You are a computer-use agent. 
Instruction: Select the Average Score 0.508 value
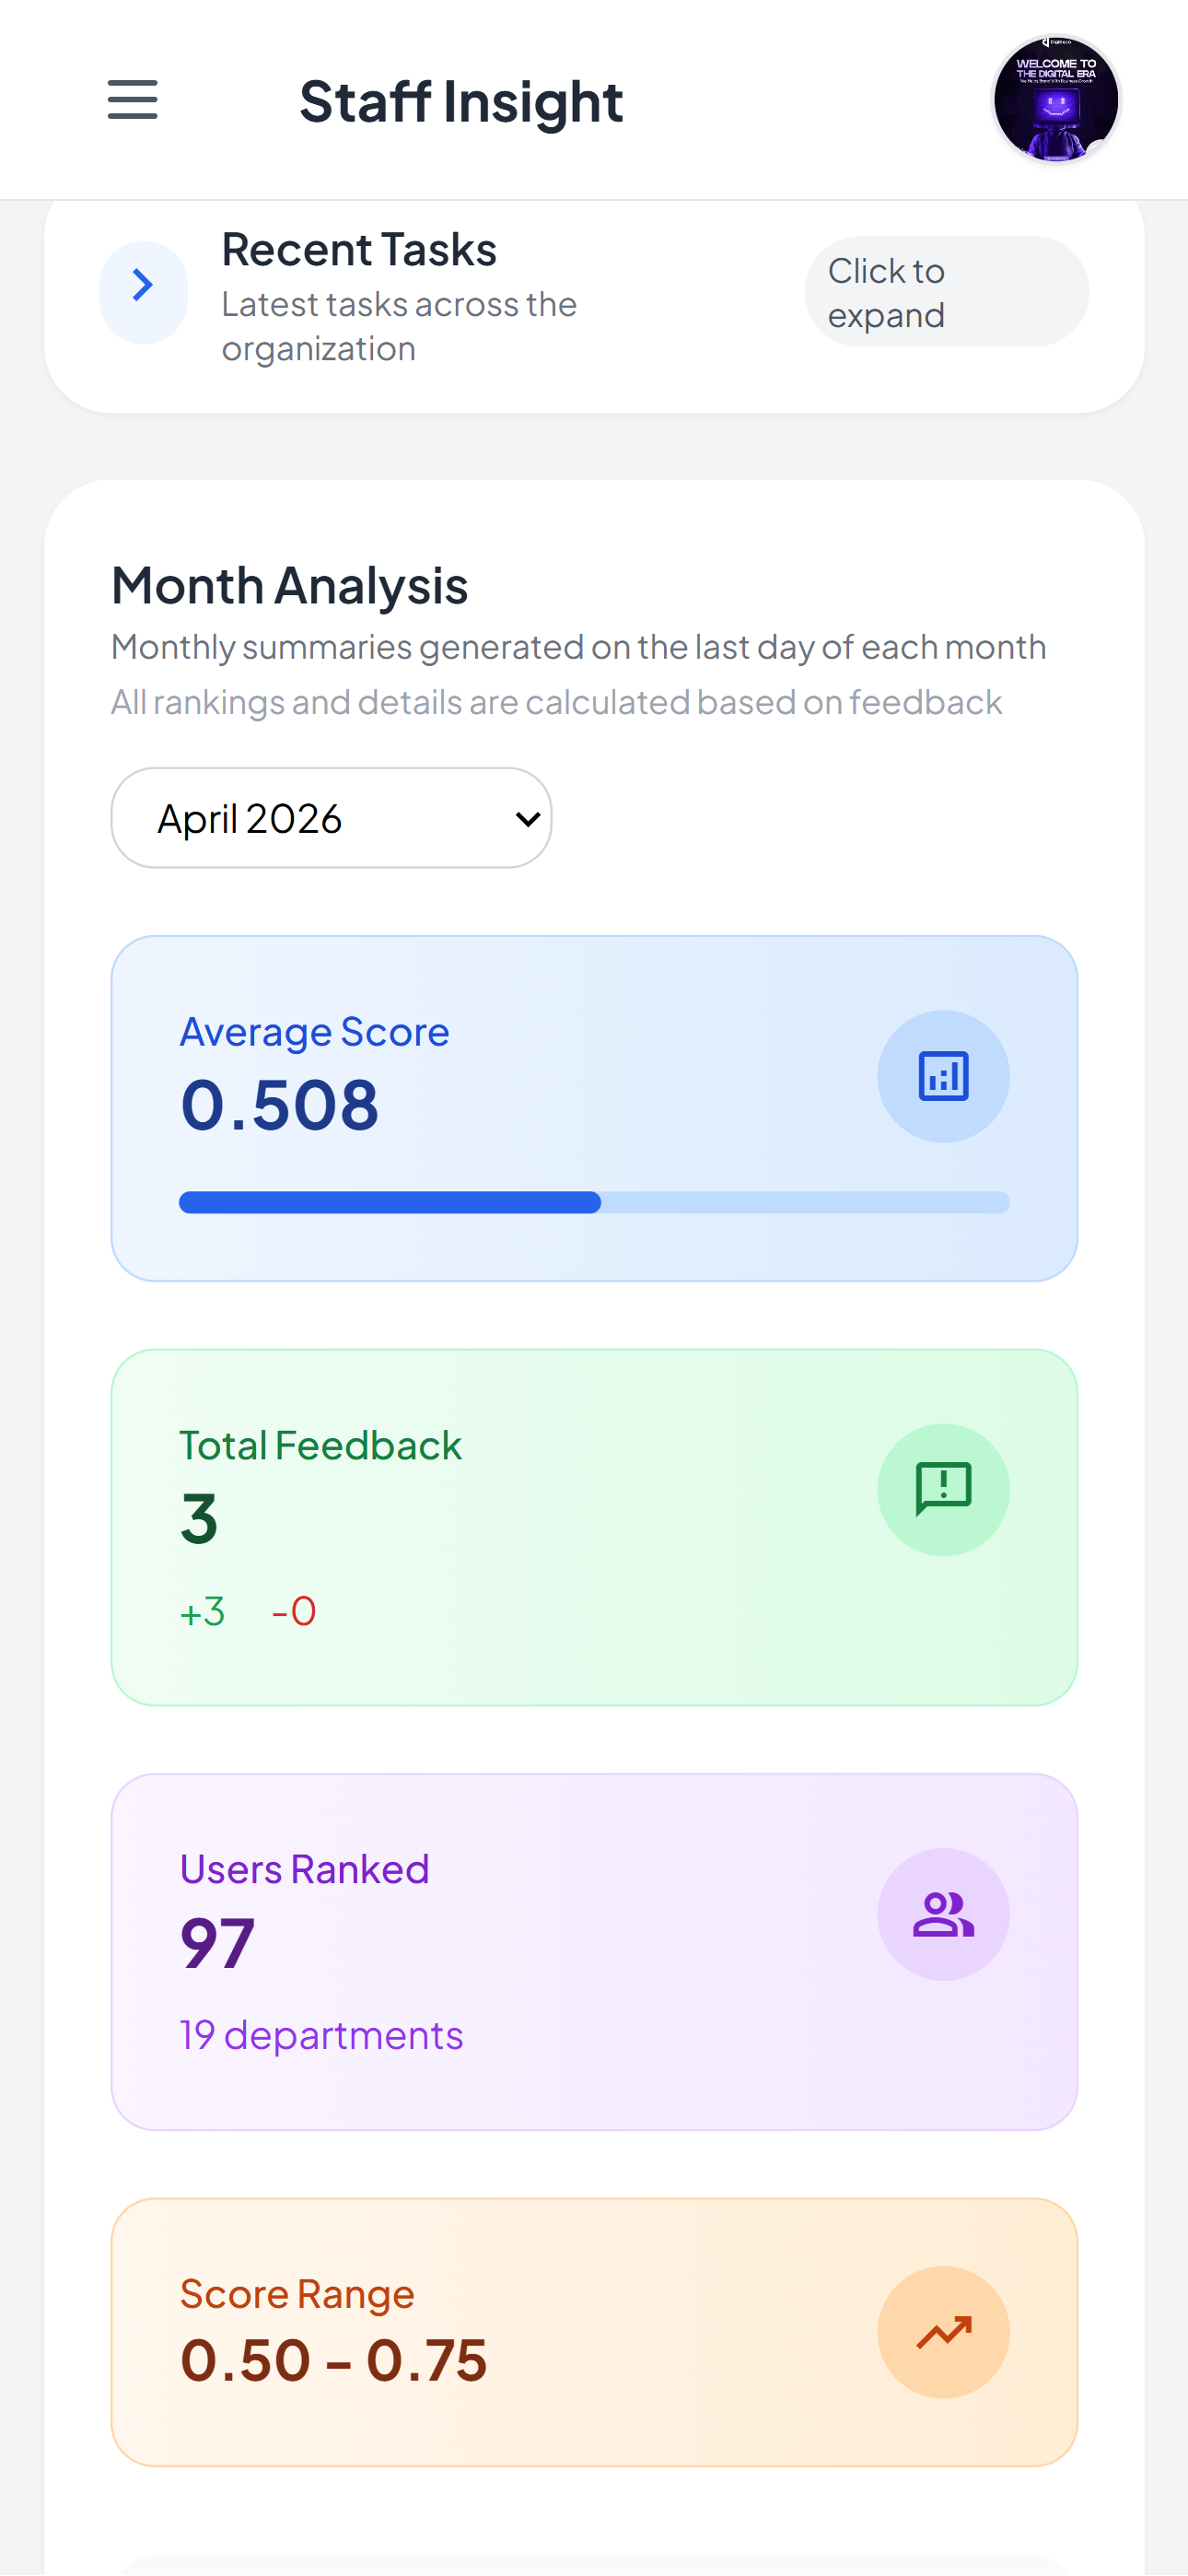[279, 1105]
